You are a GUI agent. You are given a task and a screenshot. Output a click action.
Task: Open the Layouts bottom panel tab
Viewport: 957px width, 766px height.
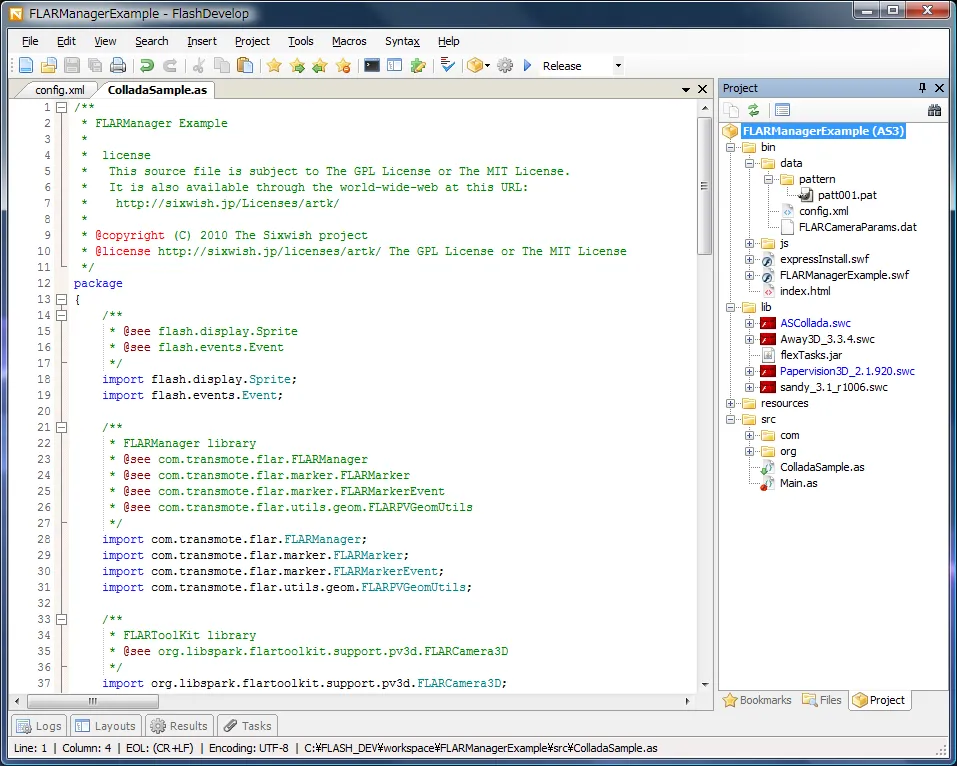point(106,726)
